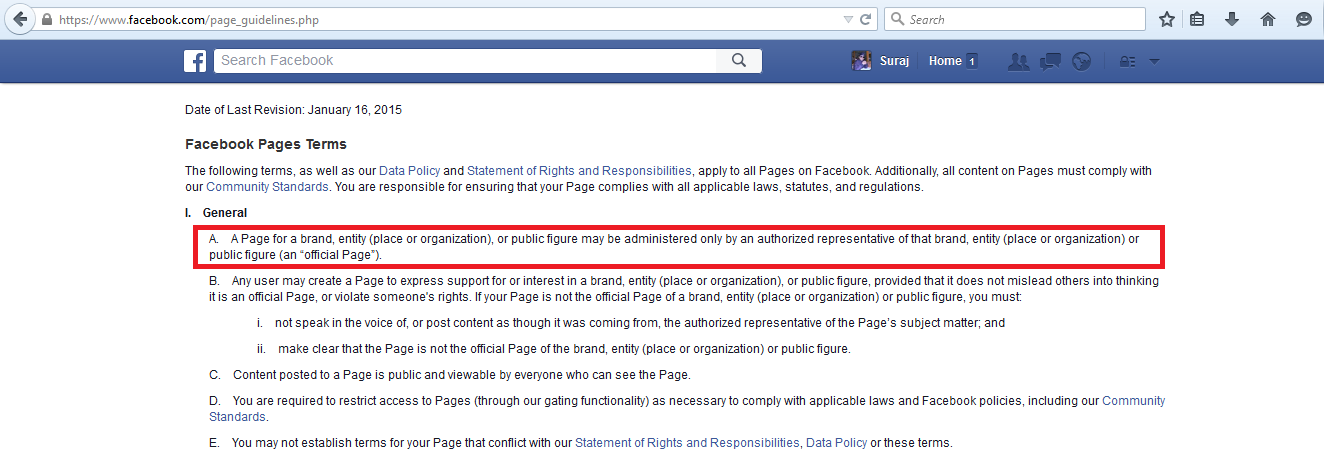Click the Facebook search magnifier button

pos(739,61)
